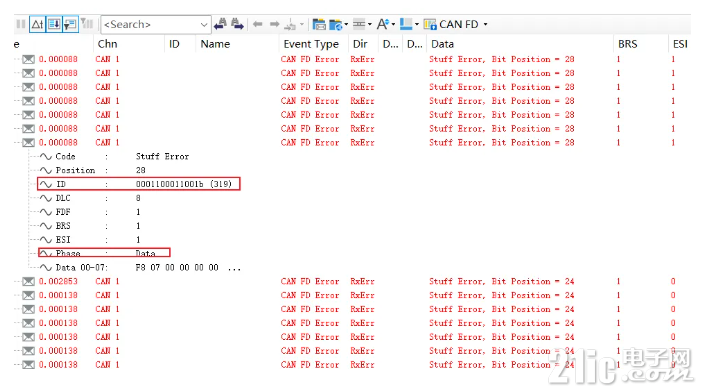Viewport: 702px width, 391px height.
Task: Open the Search box dropdown arrow
Action: click(x=204, y=25)
